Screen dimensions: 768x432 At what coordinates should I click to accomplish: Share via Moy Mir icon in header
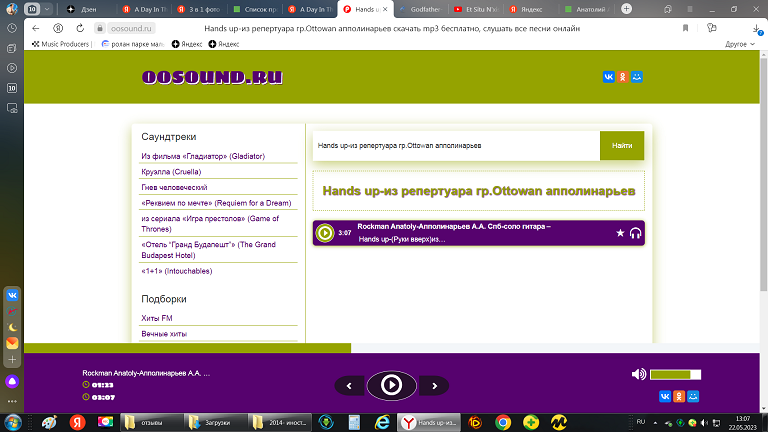point(637,77)
